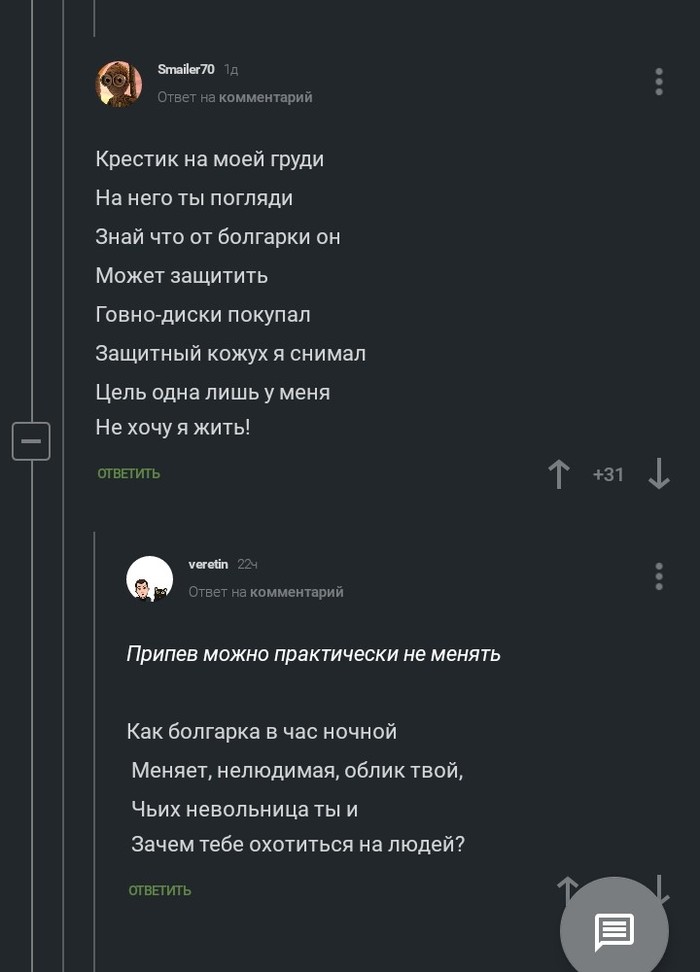Open veretin's profile avatar

tap(150, 578)
